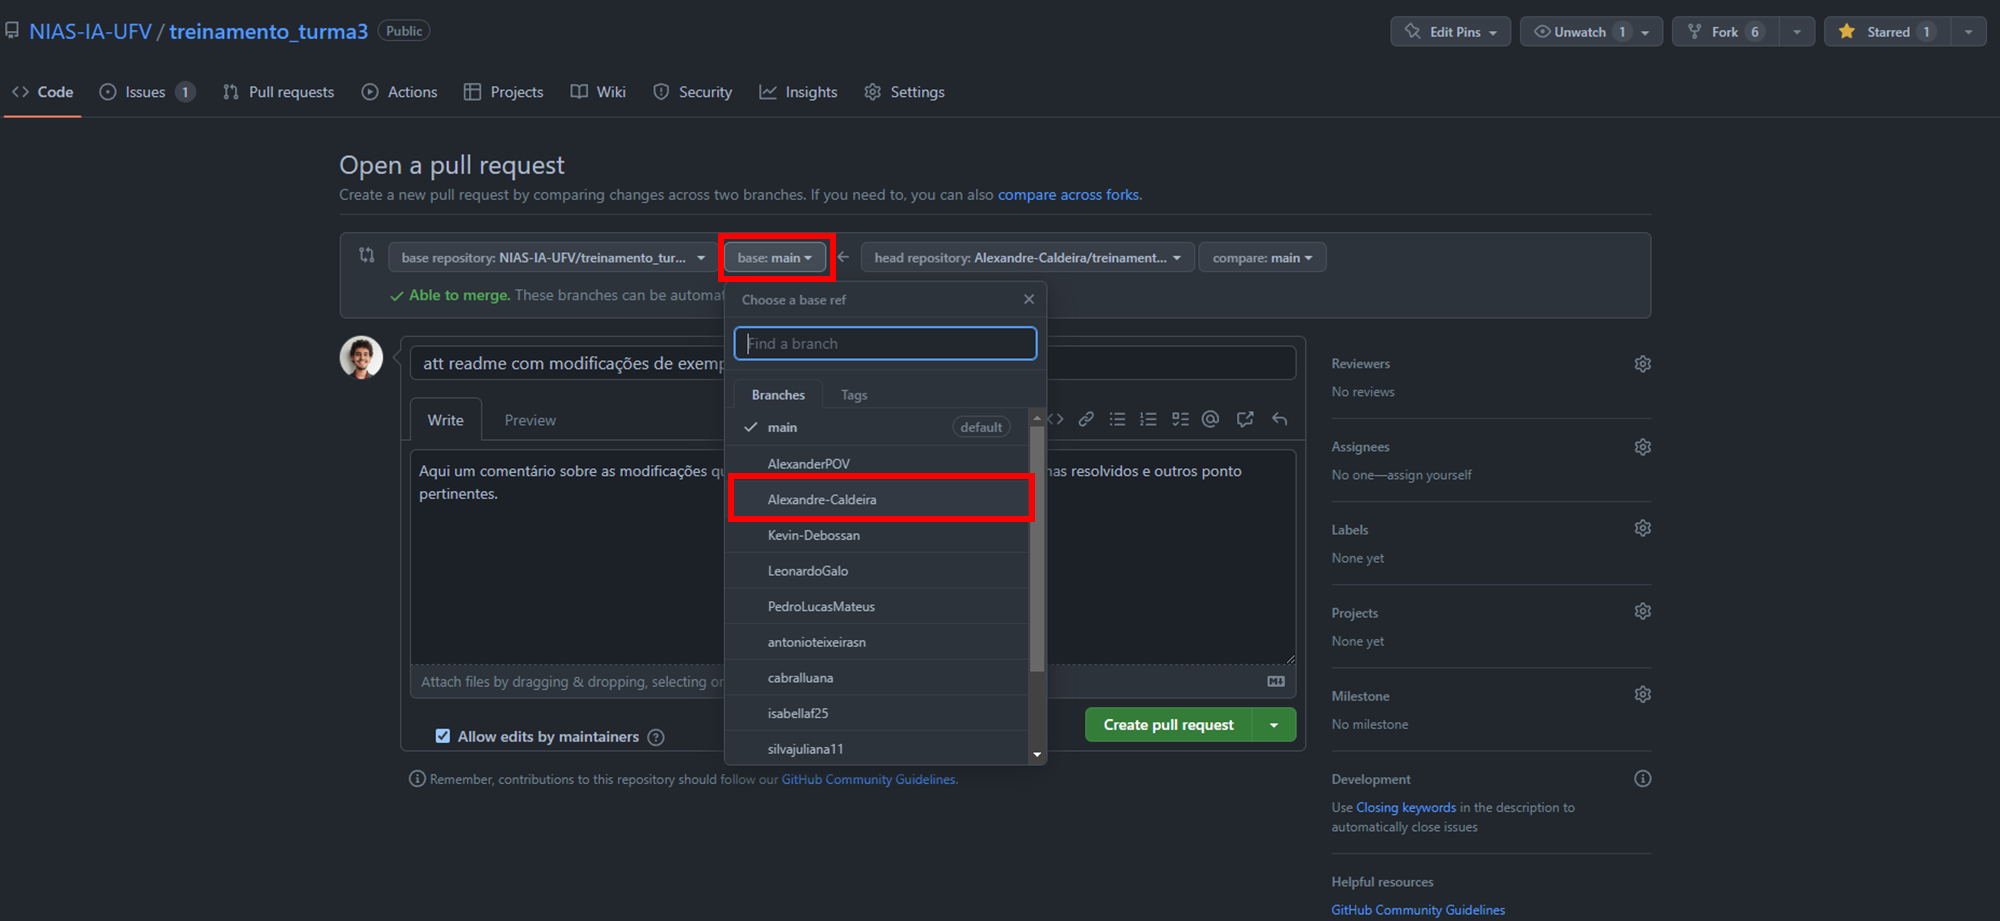2000x921 pixels.
Task: Open the head repository dropdown
Action: pyautogui.click(x=1027, y=258)
